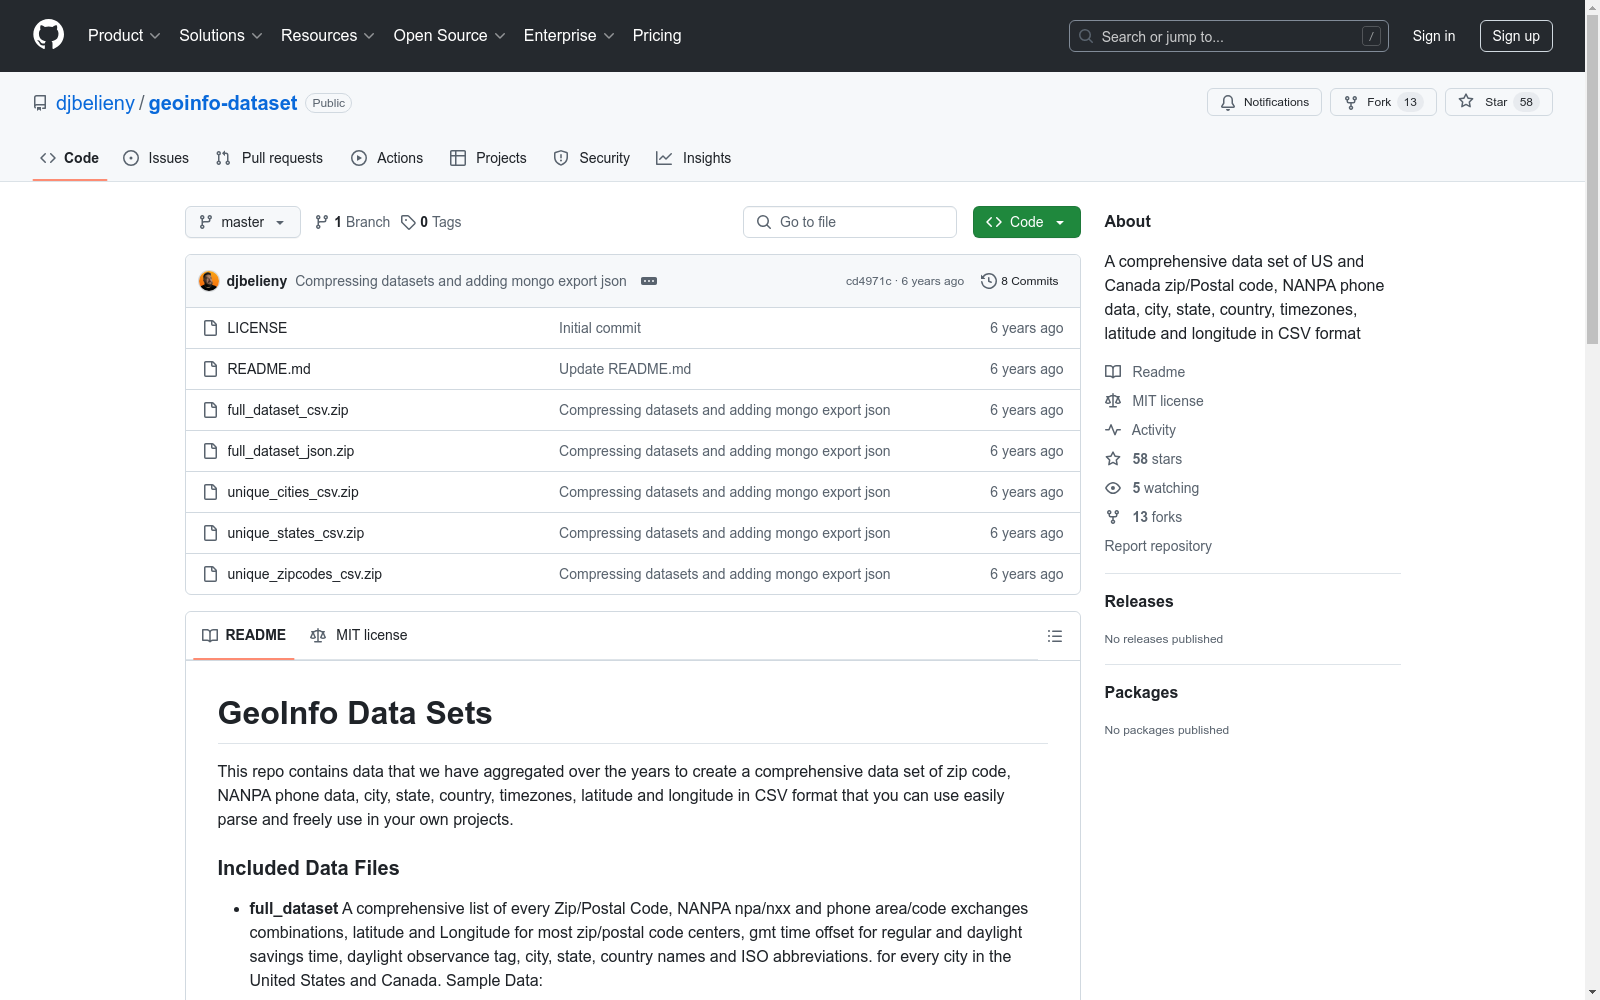The width and height of the screenshot is (1600, 1000).
Task: Click the eye icon beside 5 watching
Action: click(1113, 488)
